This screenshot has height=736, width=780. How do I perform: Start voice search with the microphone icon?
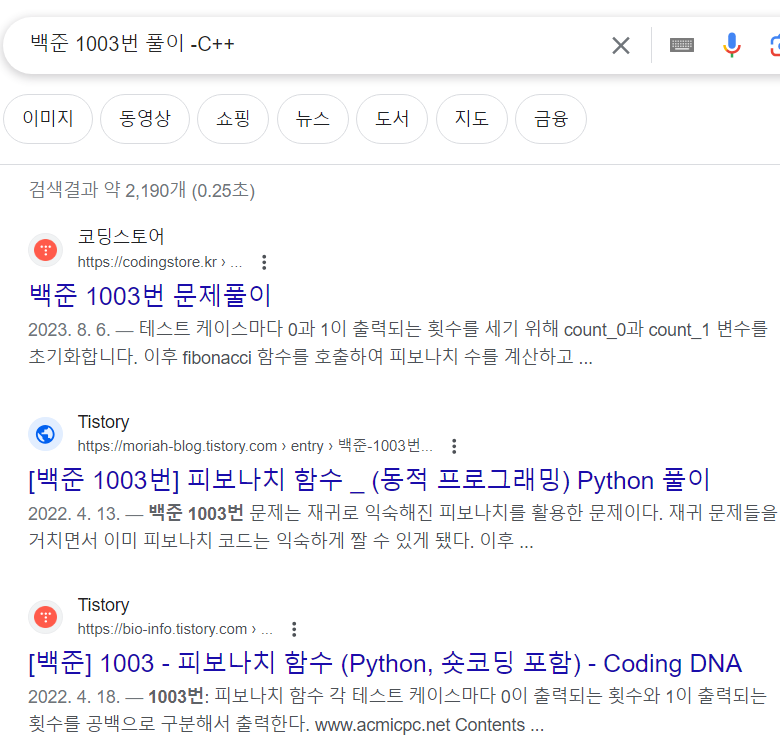point(731,45)
